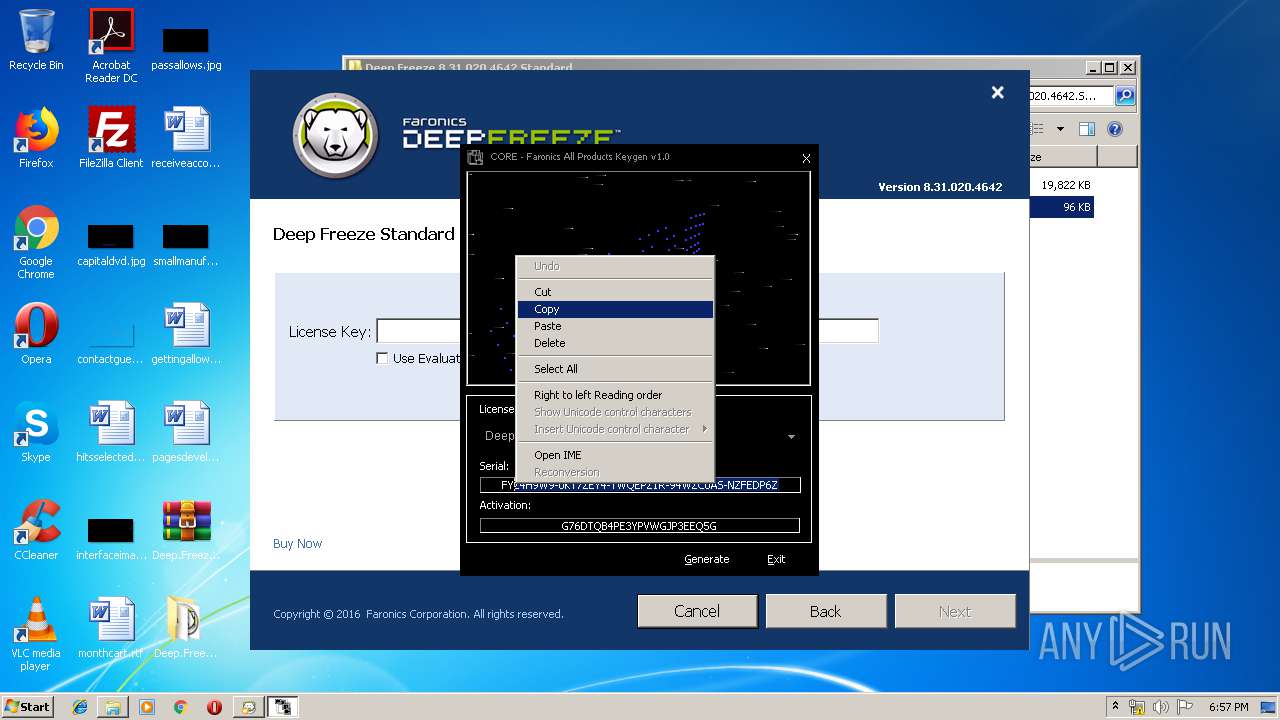Click Exit in the keygen window

pos(776,559)
